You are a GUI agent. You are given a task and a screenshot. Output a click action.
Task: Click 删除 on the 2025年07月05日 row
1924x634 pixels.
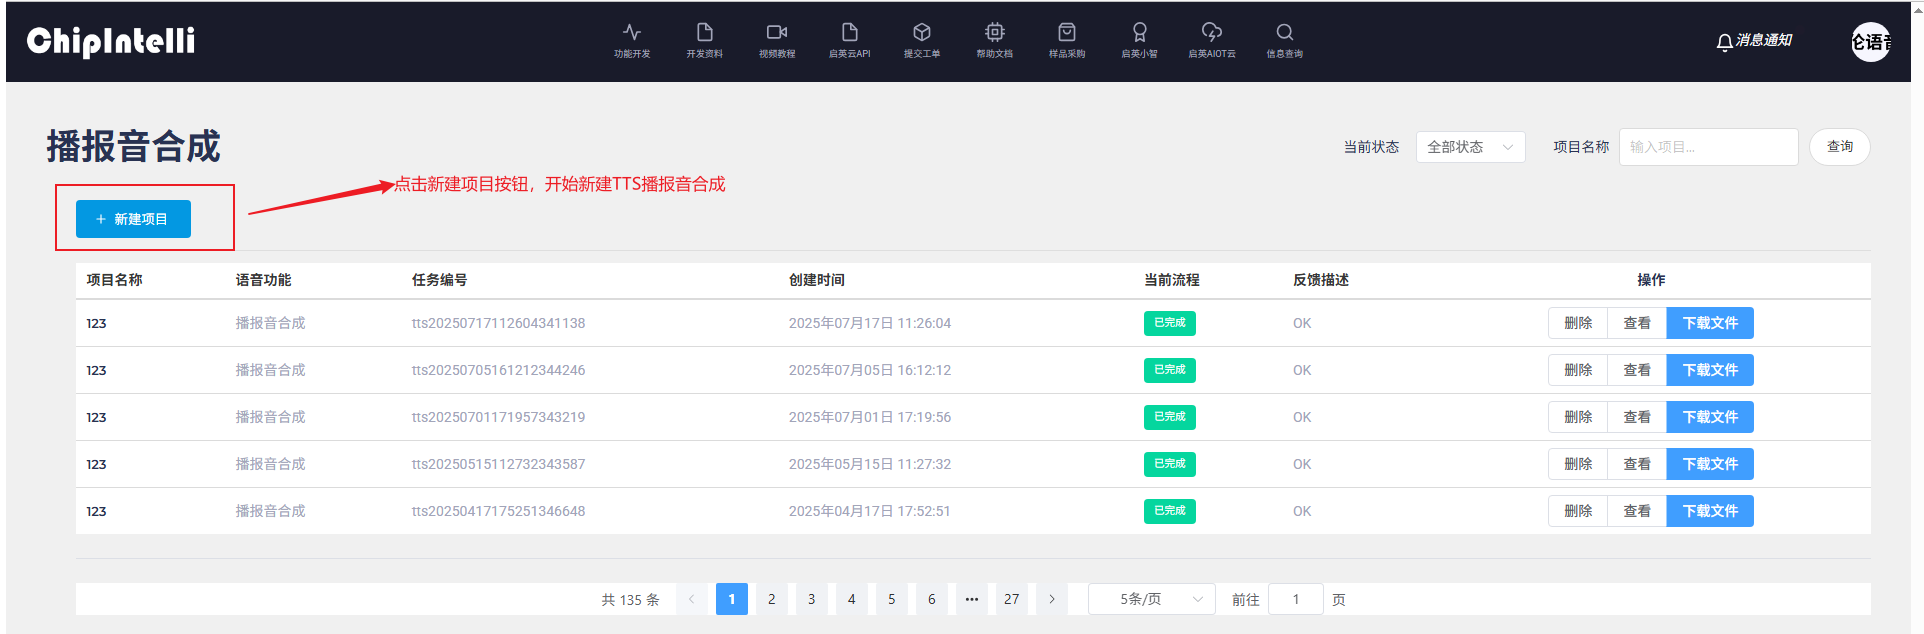(1577, 370)
